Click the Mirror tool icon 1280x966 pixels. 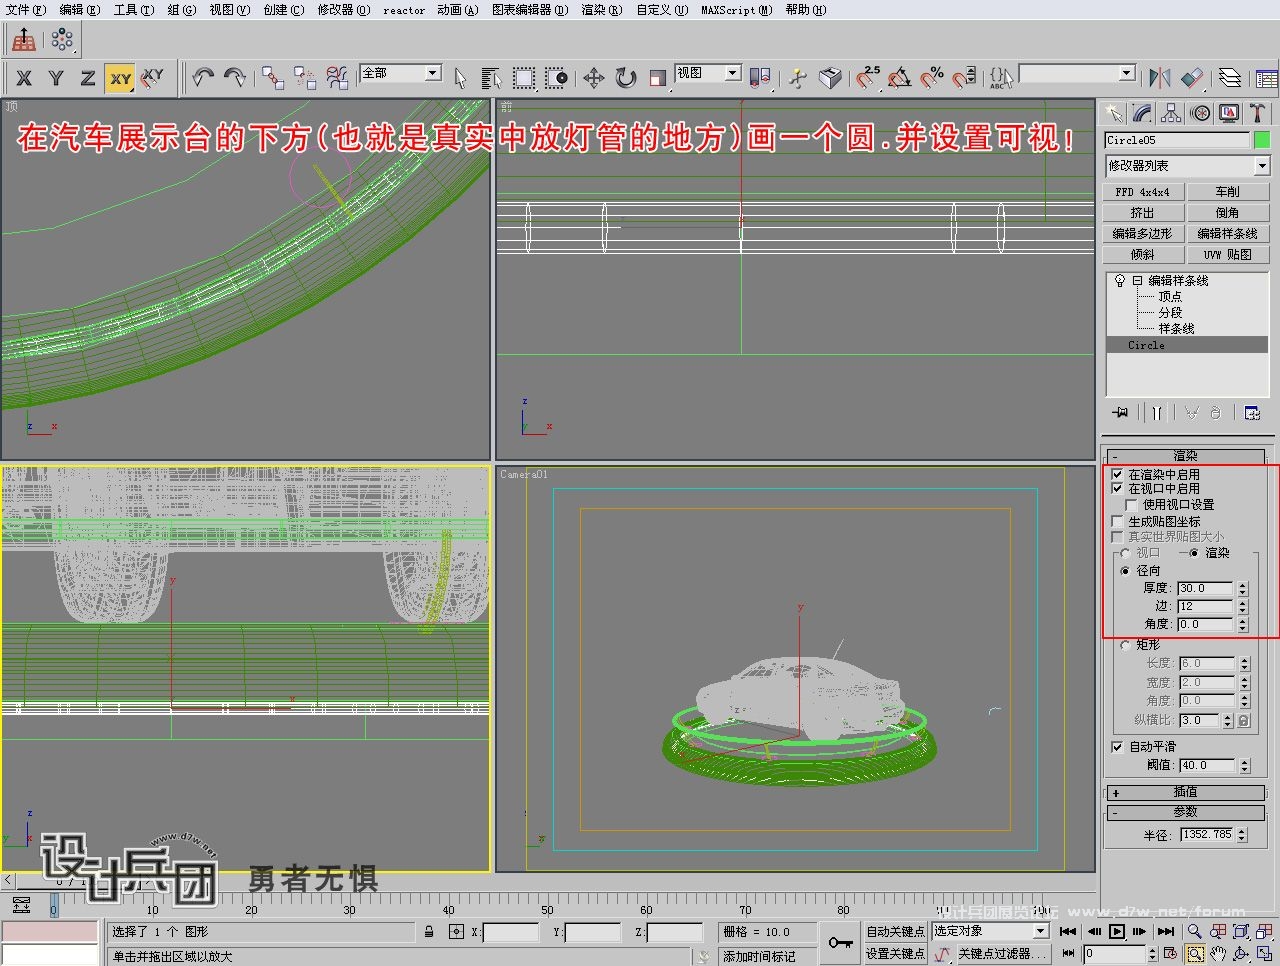pyautogui.click(x=1160, y=78)
